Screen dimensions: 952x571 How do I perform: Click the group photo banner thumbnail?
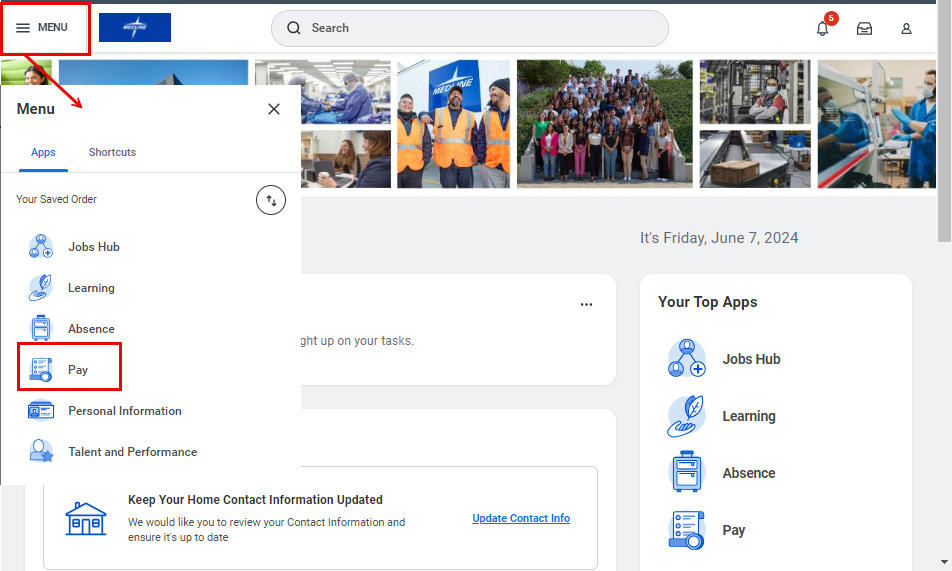click(604, 124)
